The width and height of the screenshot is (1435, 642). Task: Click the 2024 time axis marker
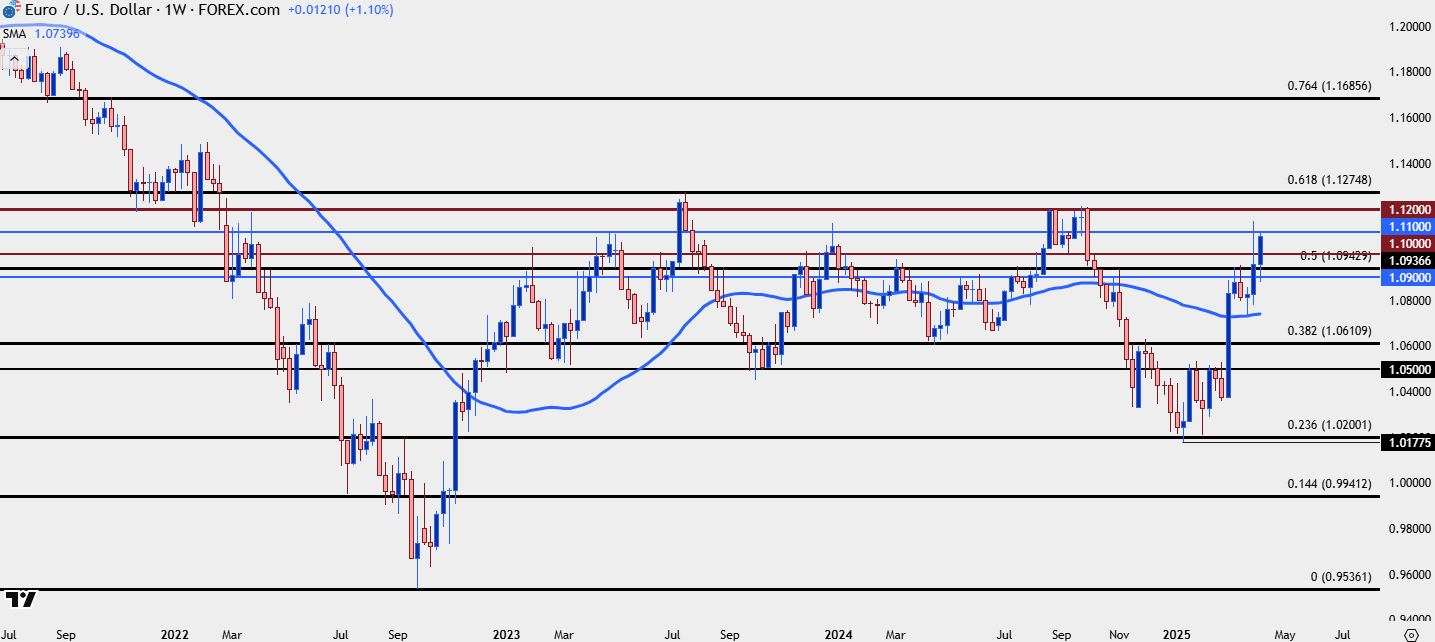click(x=839, y=634)
